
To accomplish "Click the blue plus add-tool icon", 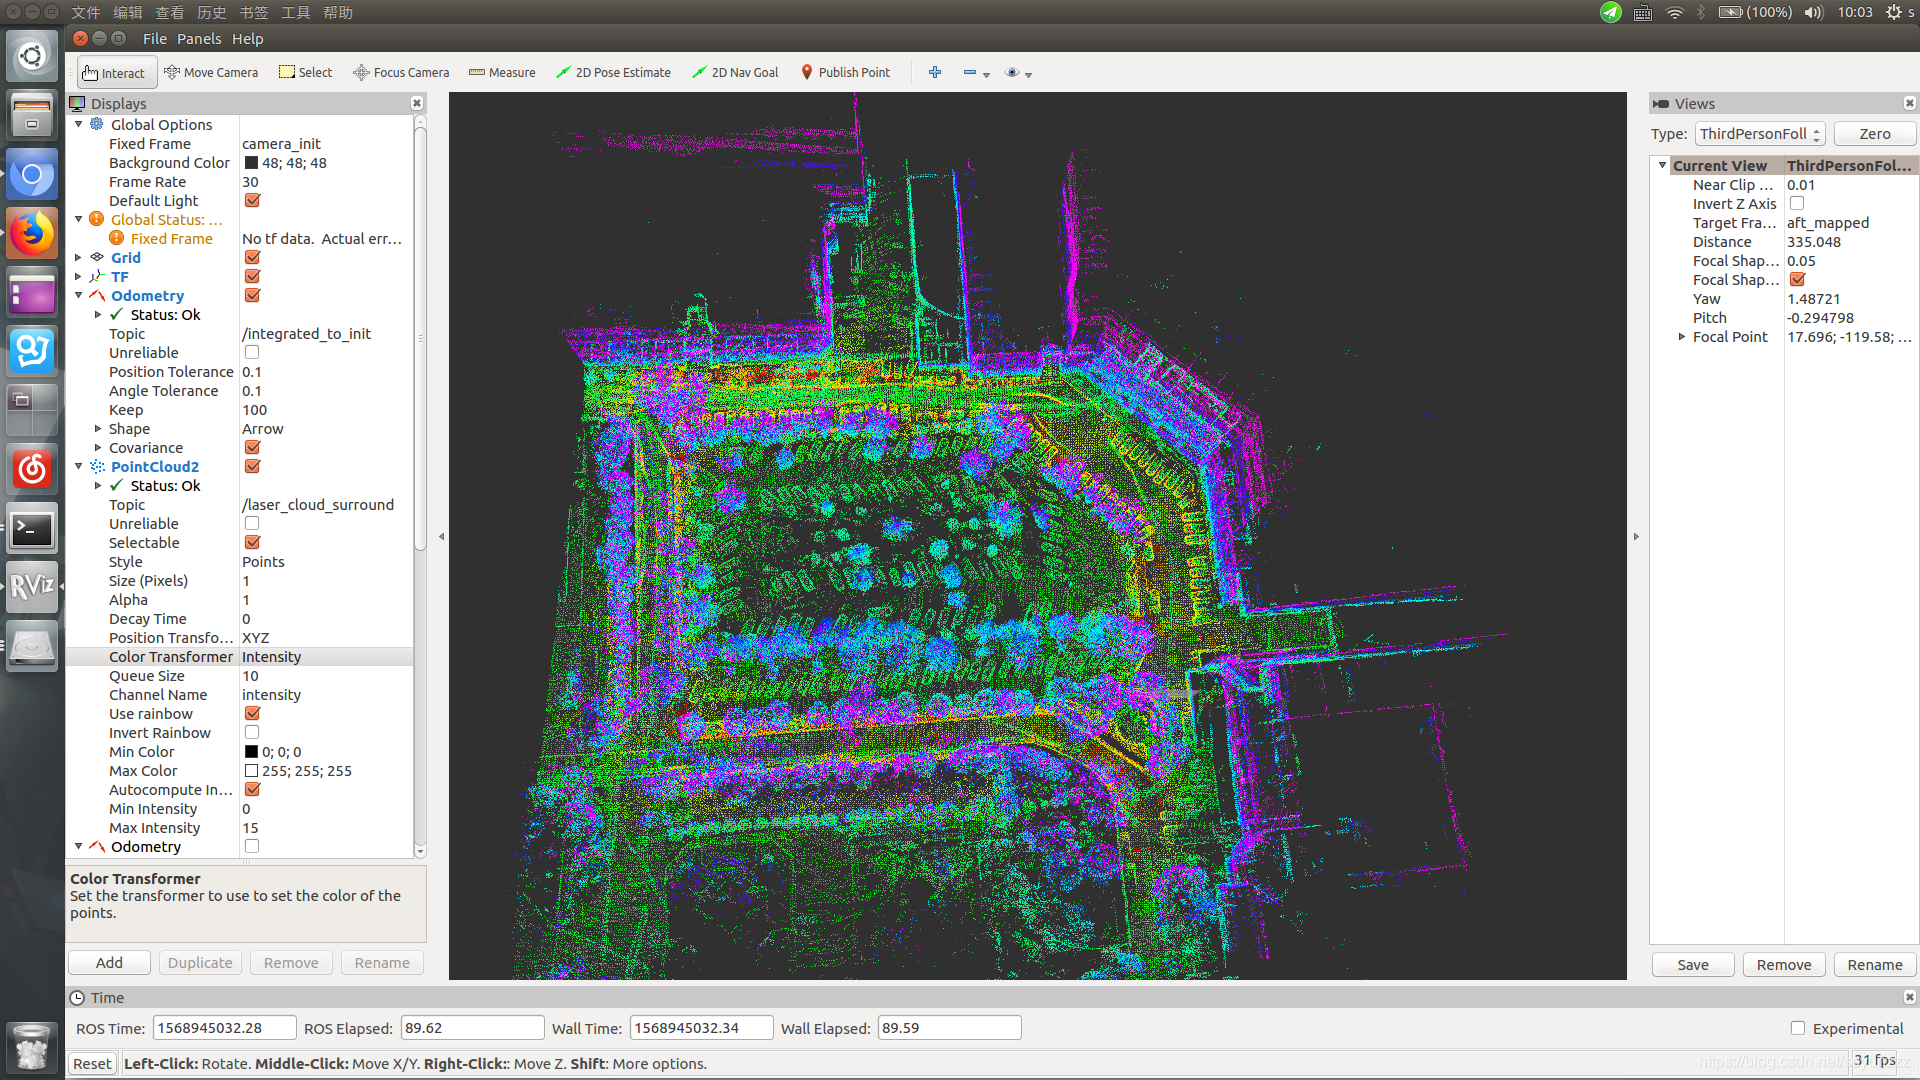I will point(935,72).
